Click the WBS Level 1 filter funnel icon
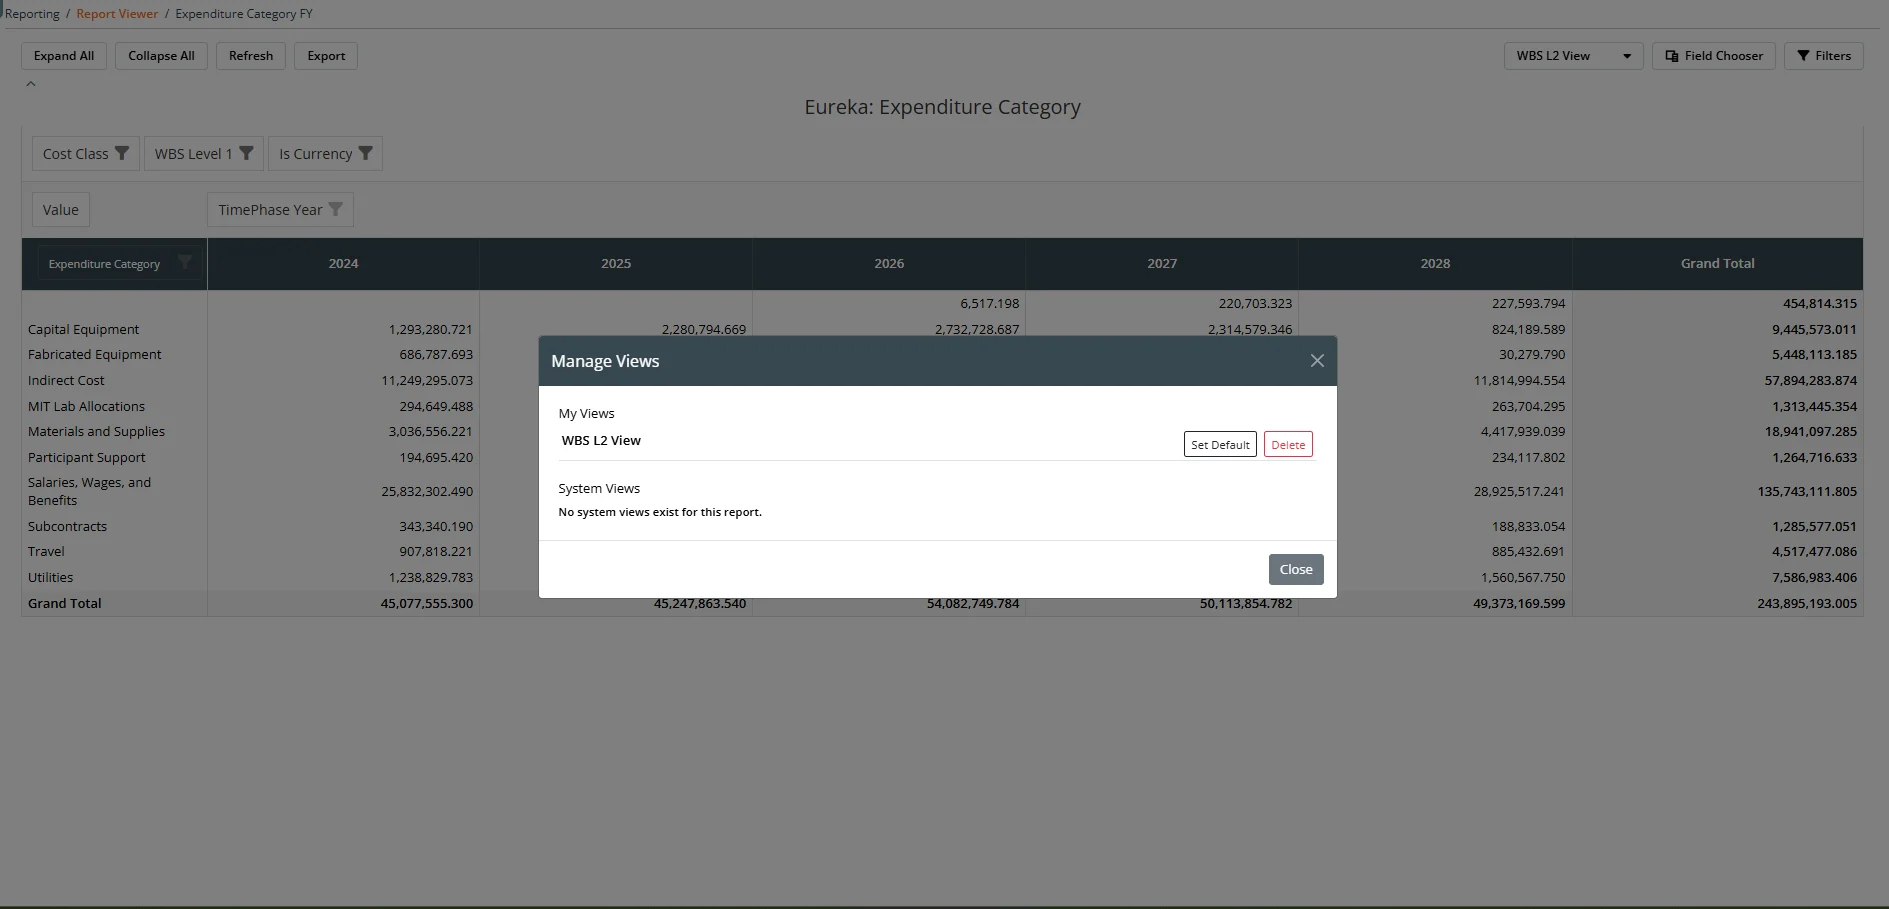This screenshot has height=909, width=1889. [246, 153]
